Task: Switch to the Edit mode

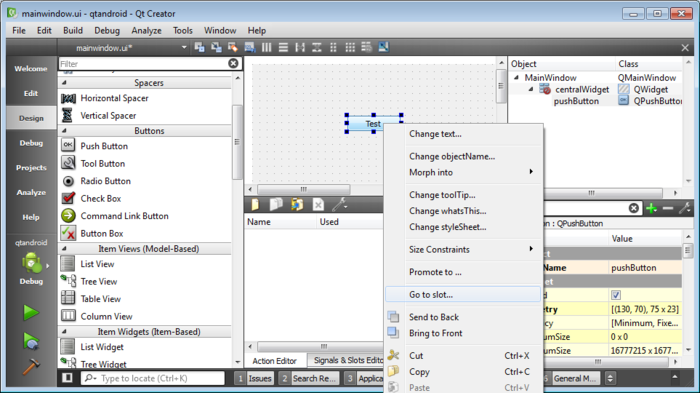Action: coord(31,93)
